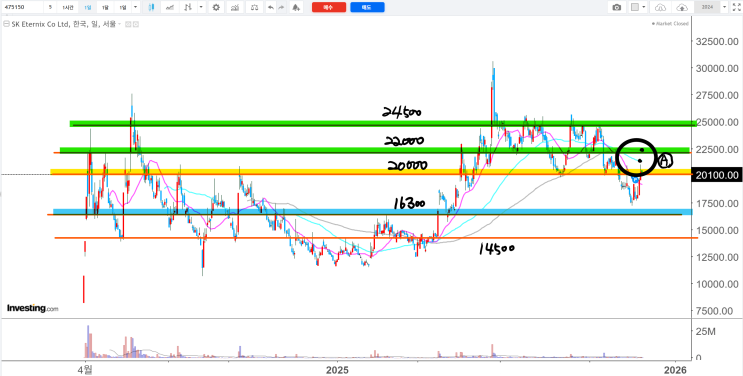Undo the last chart action
The height and width of the screenshot is (376, 743).
tap(271, 7)
